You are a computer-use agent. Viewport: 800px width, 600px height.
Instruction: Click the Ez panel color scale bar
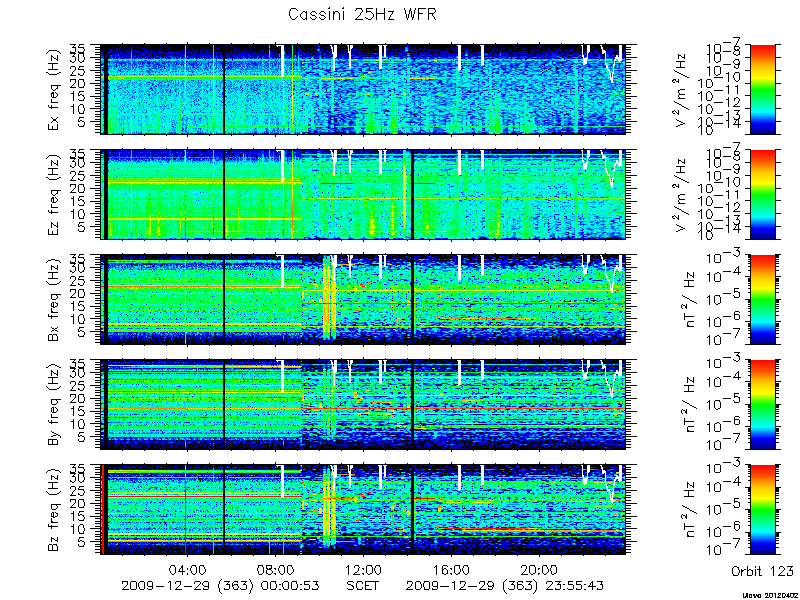[762, 194]
